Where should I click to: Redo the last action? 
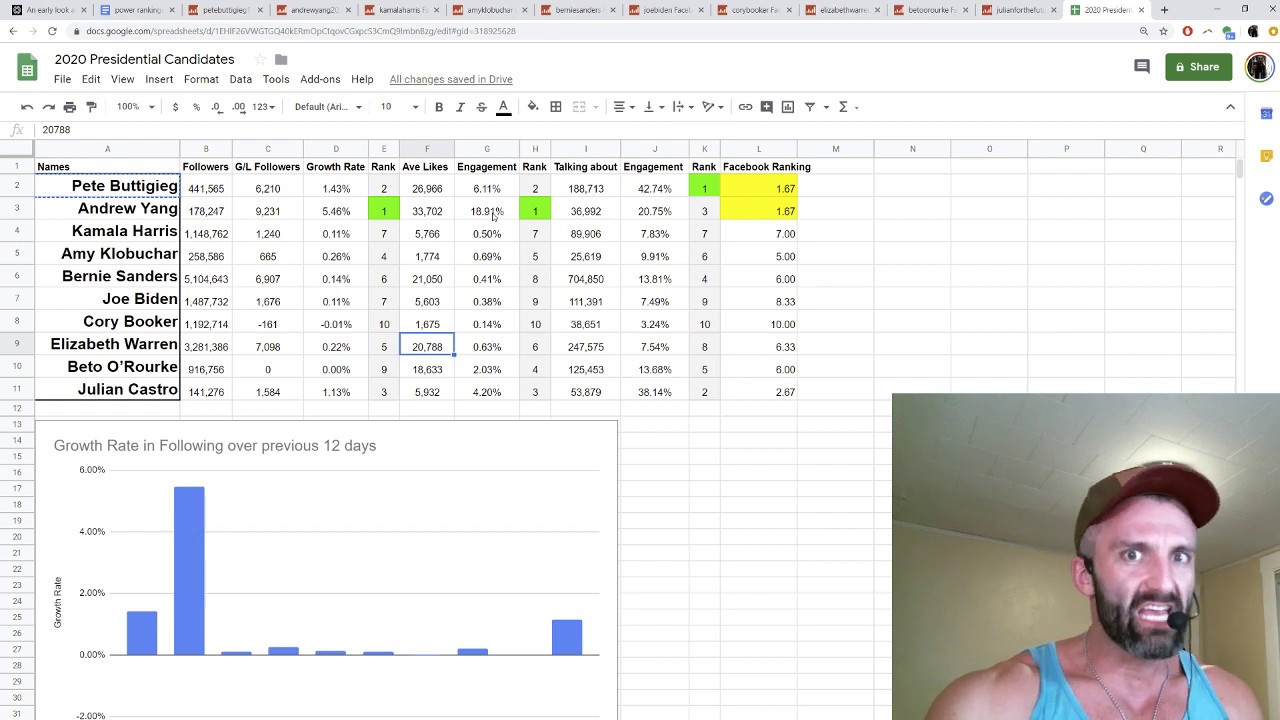[x=48, y=107]
